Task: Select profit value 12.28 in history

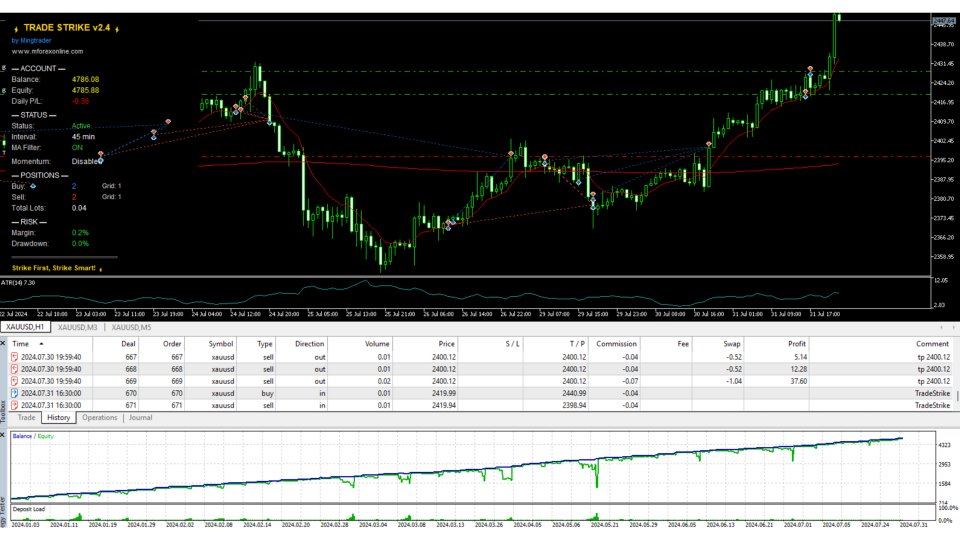Action: pyautogui.click(x=798, y=369)
